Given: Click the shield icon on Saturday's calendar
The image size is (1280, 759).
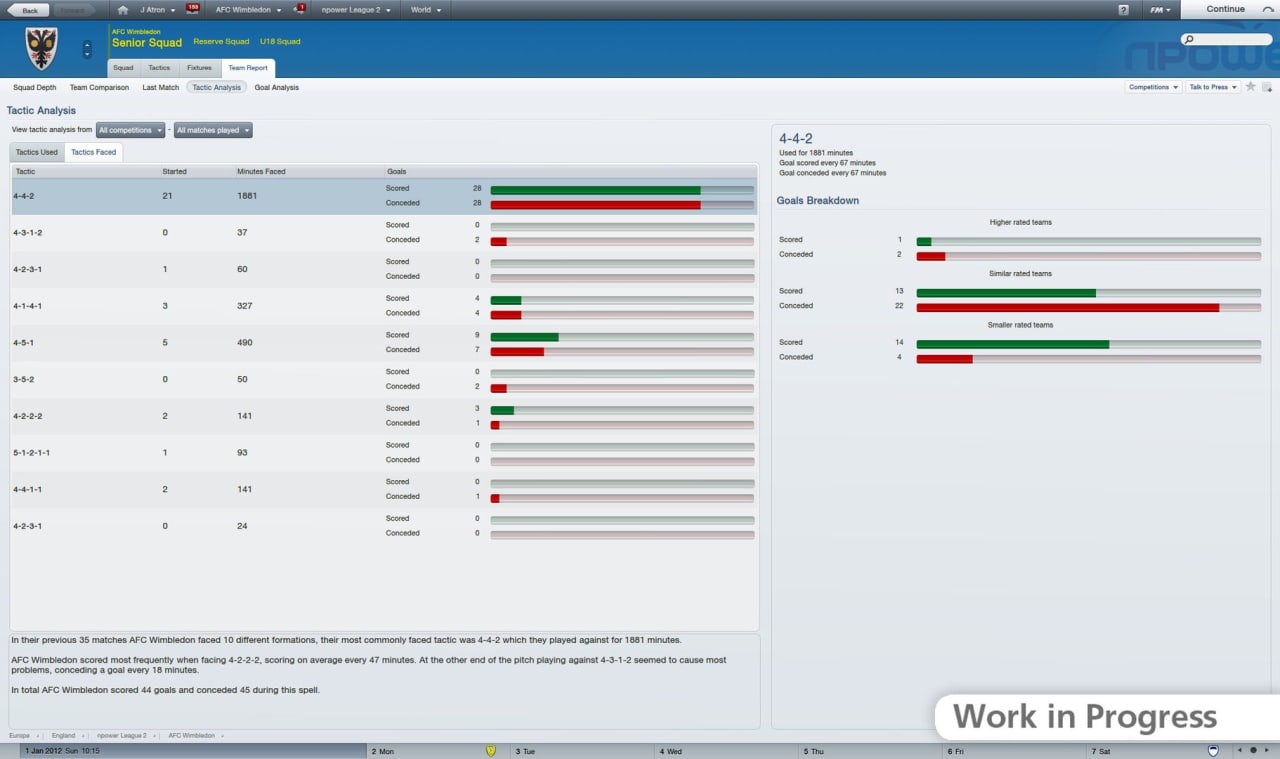Looking at the screenshot, I should click(1213, 750).
